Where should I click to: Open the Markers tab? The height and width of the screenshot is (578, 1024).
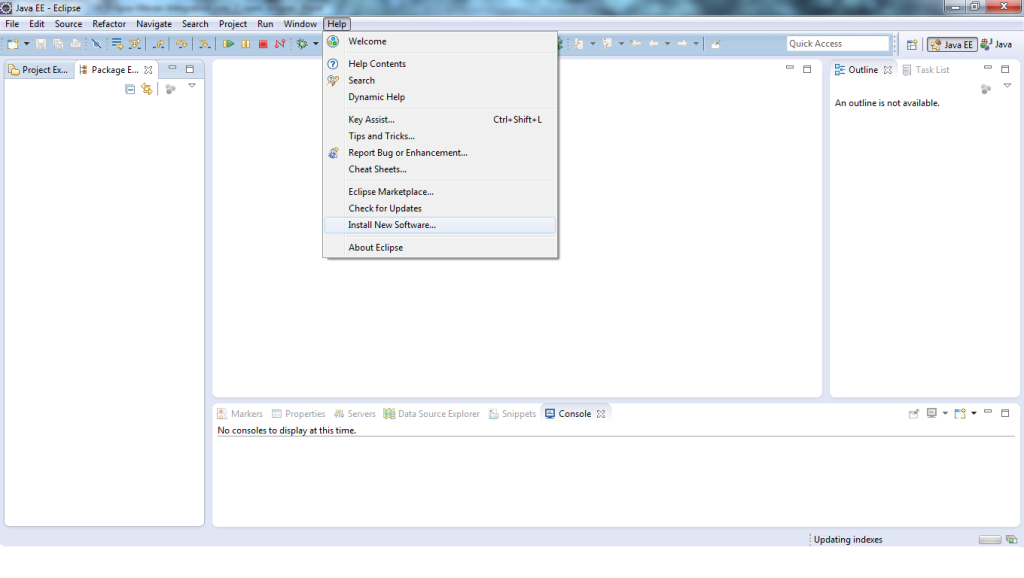(240, 413)
